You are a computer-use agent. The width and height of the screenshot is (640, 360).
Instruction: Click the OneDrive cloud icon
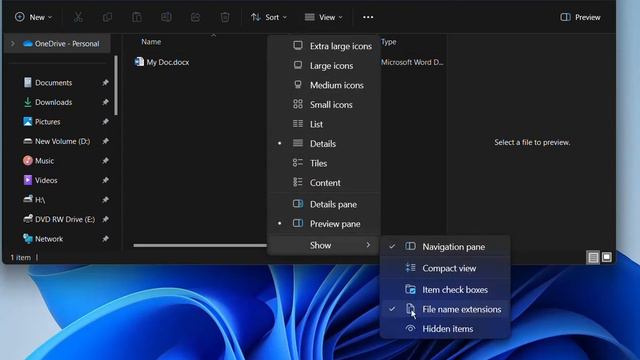coord(27,44)
